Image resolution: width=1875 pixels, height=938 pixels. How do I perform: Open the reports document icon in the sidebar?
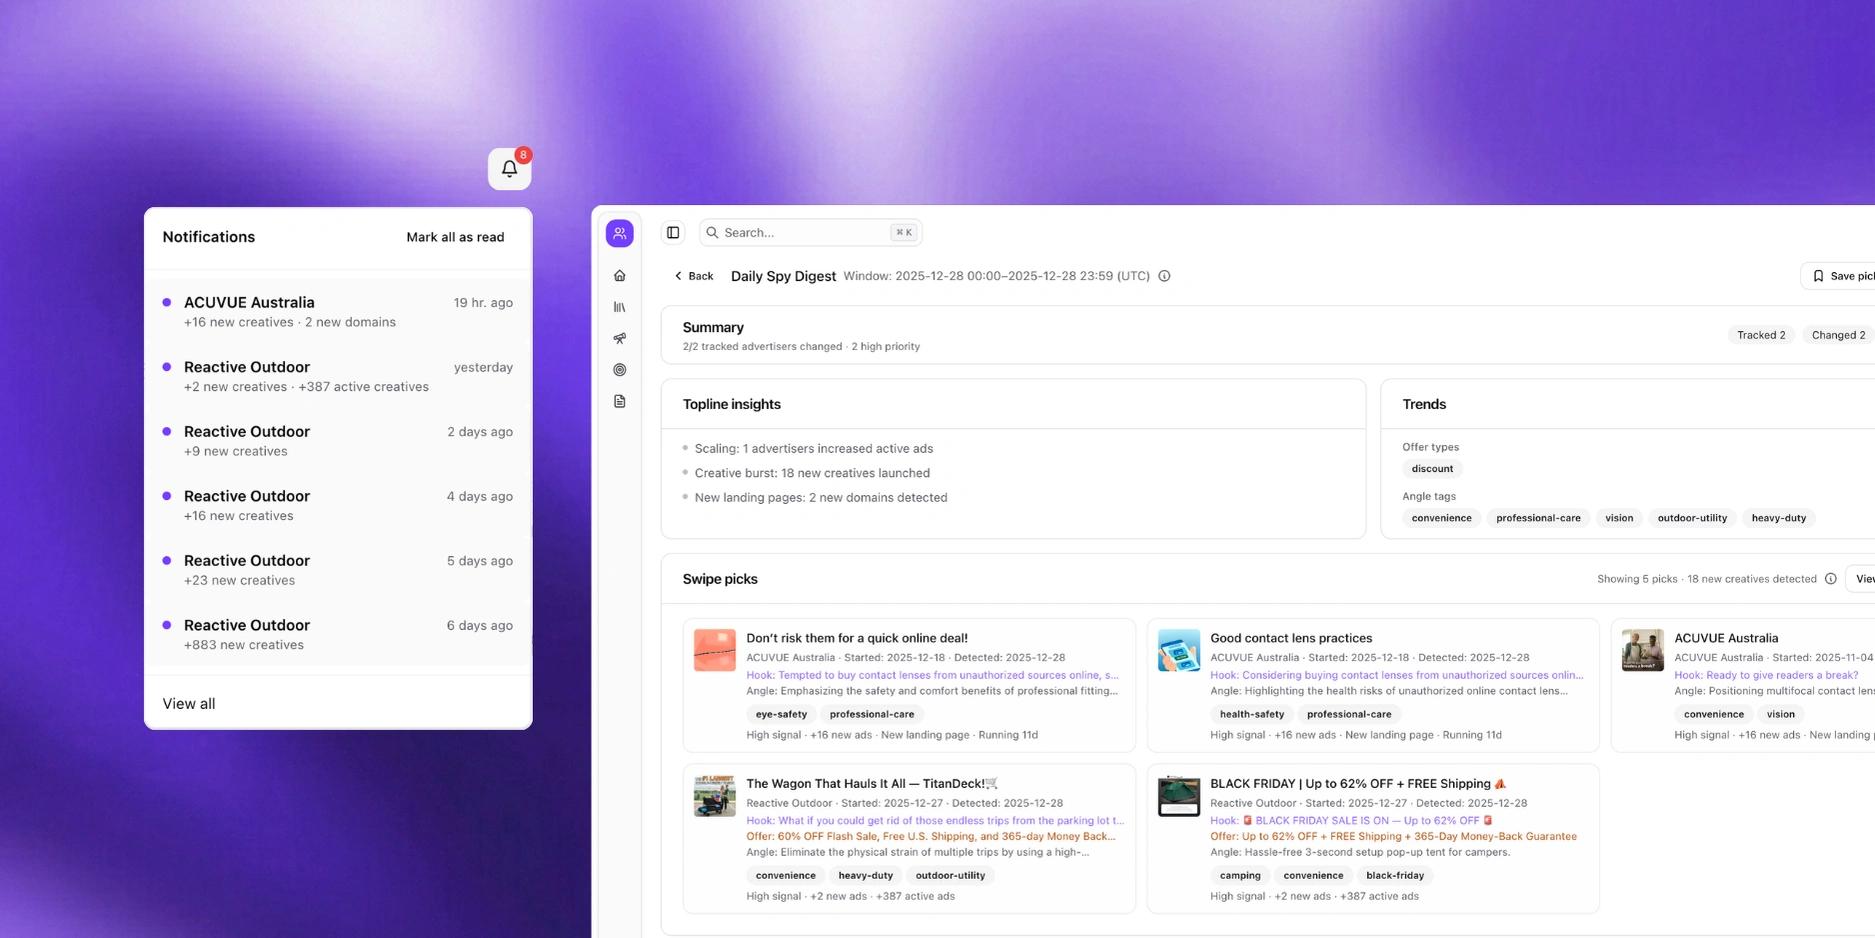[x=619, y=401]
